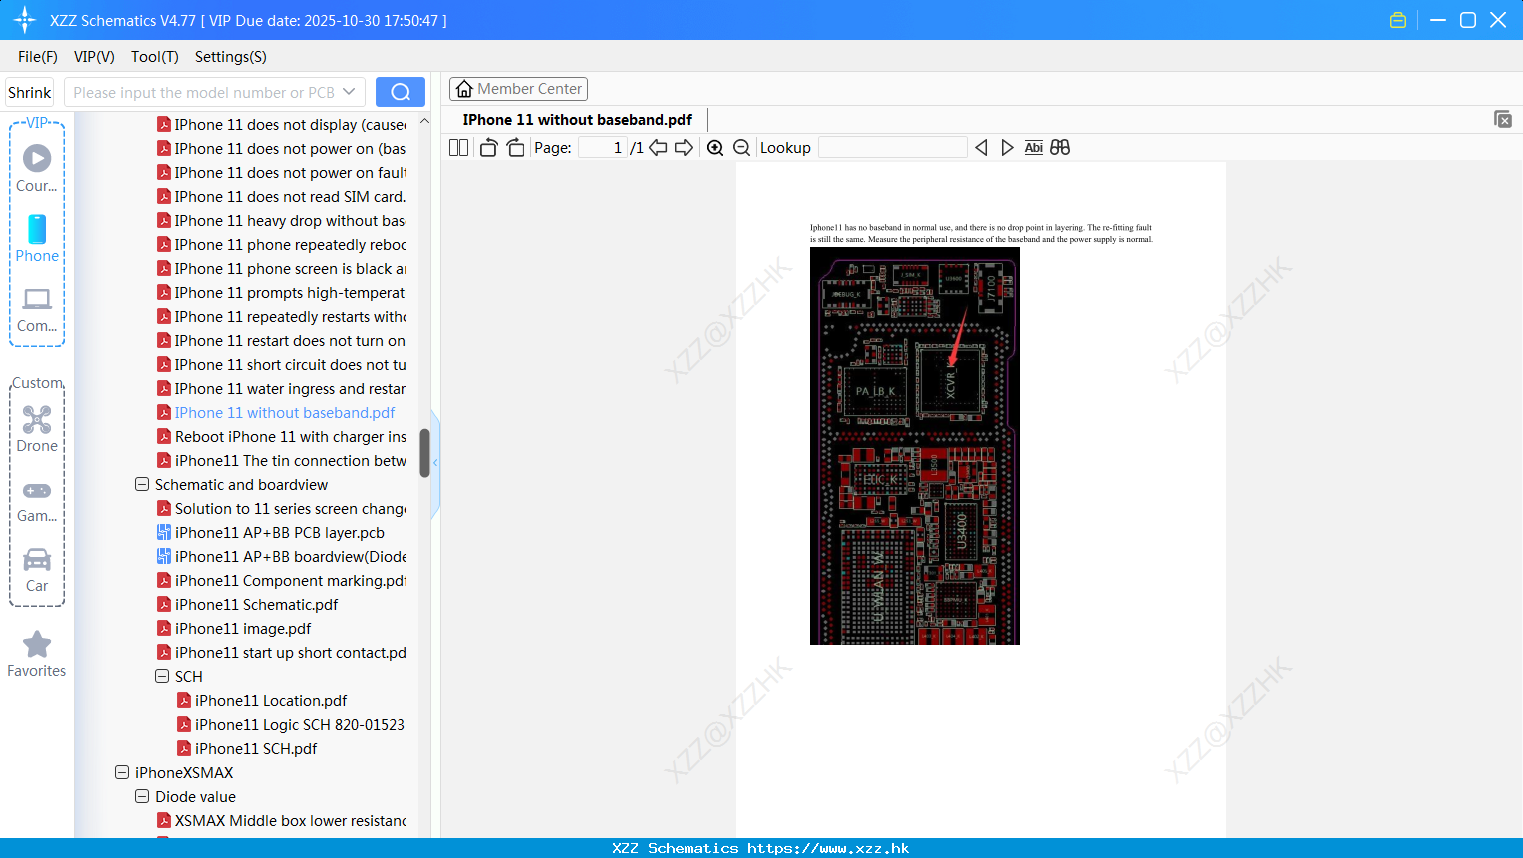Close the PDF tab with top-right icon
Image resolution: width=1523 pixels, height=858 pixels.
1502,119
